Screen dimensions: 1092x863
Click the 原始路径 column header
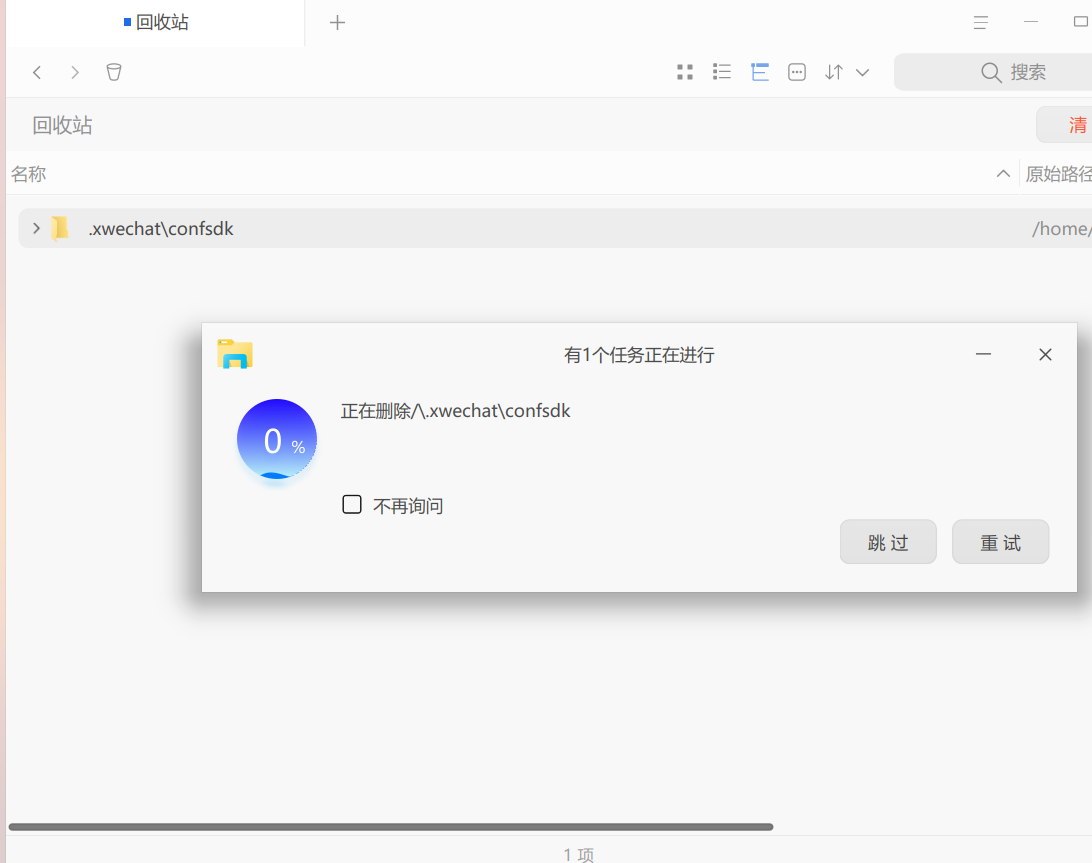[1059, 174]
